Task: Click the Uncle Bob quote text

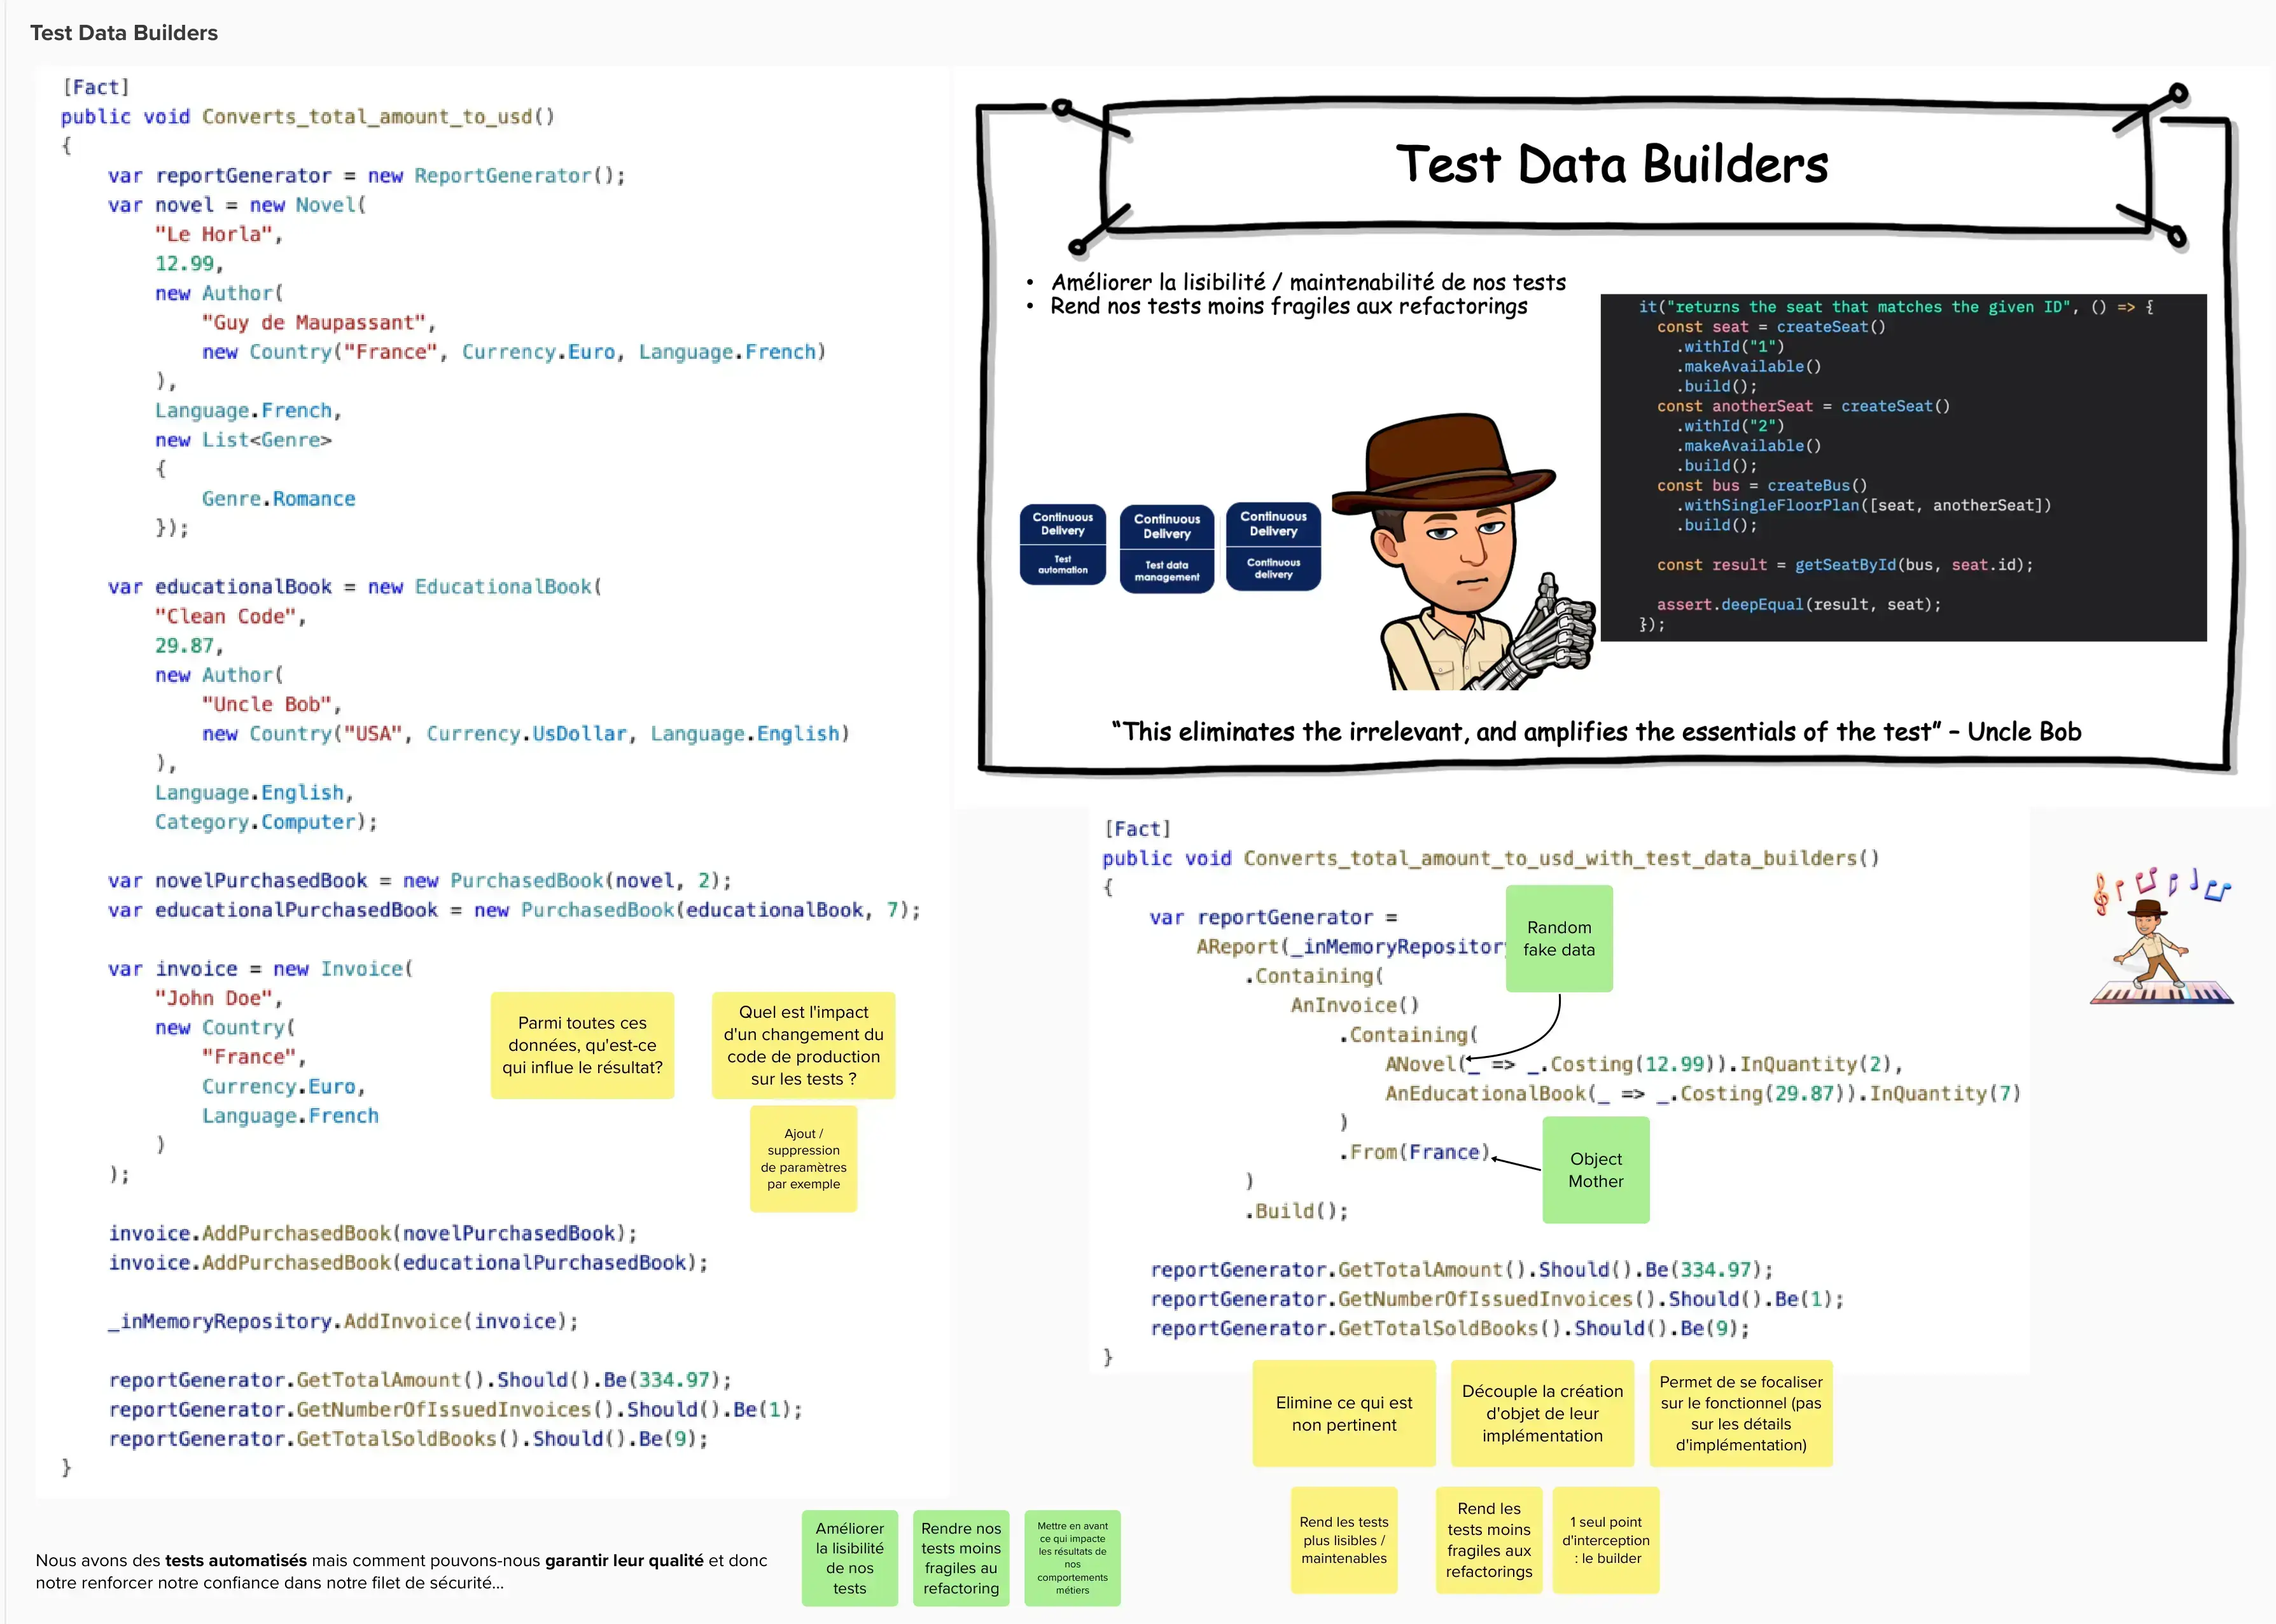Action: coord(1595,732)
